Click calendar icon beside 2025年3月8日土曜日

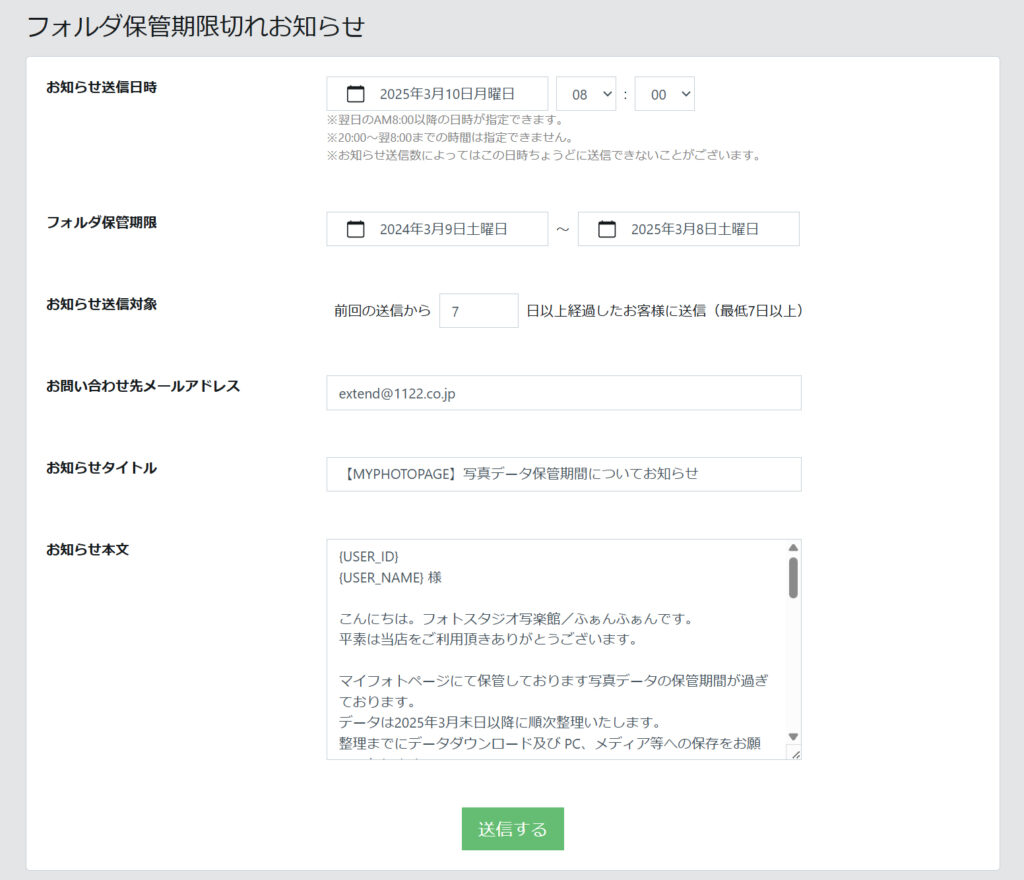click(x=607, y=229)
